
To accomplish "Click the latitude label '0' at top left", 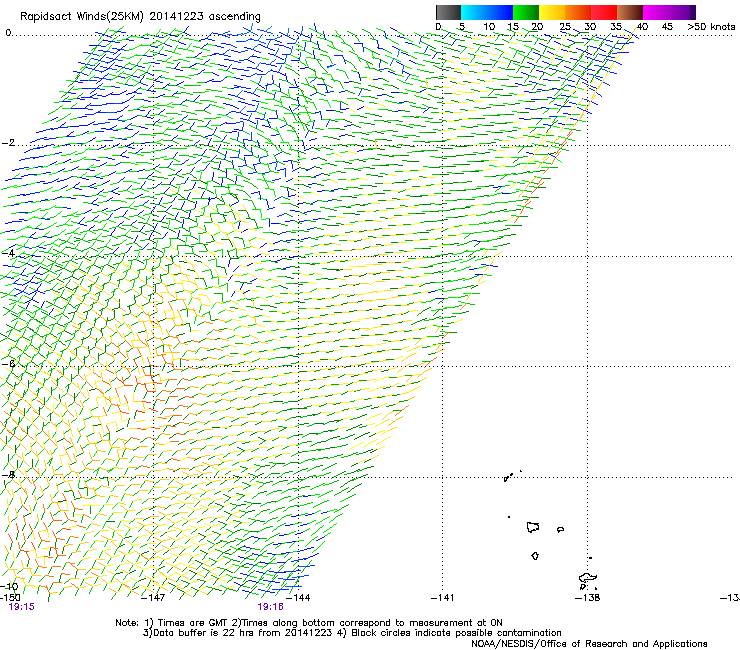I will (8, 33).
